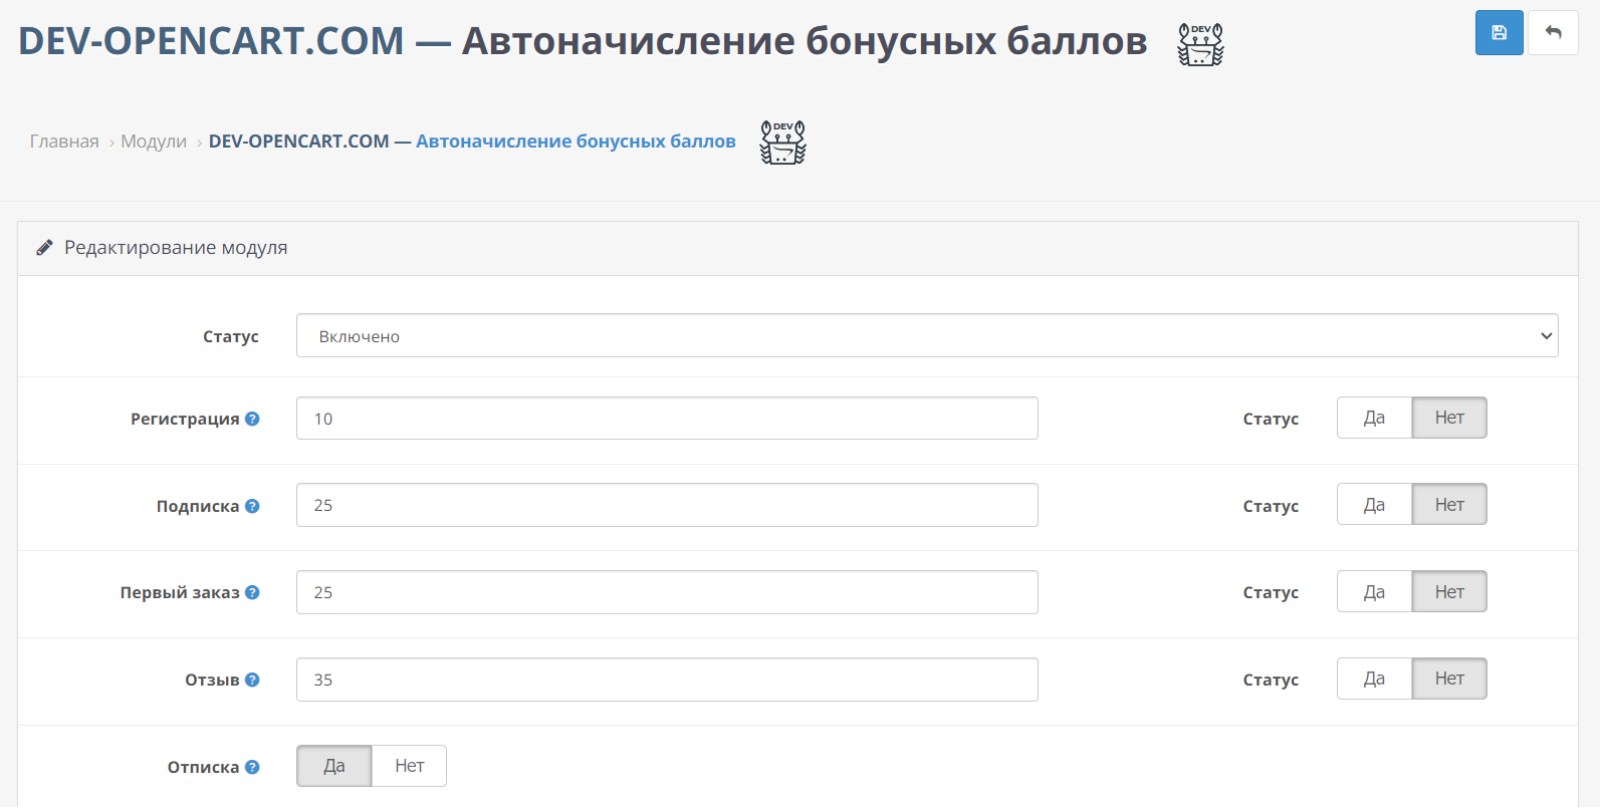Open the Модули breadcrumb link

click(x=154, y=142)
